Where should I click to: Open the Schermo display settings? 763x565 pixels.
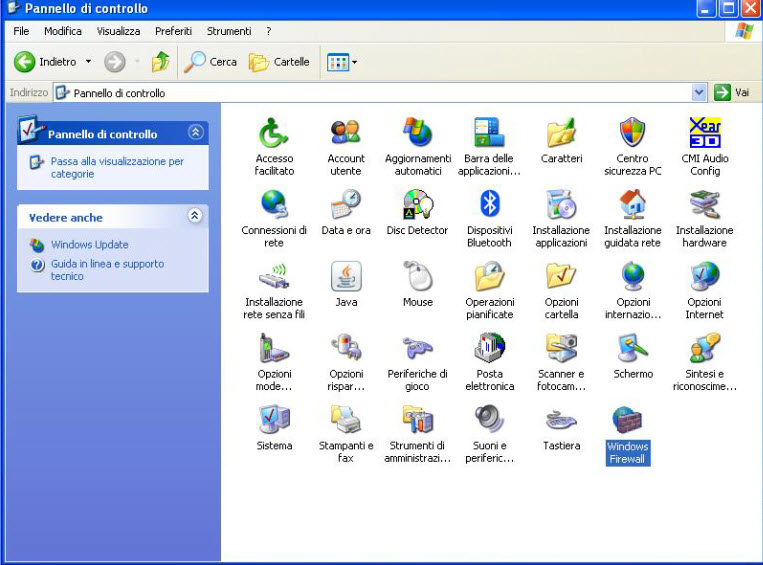pyautogui.click(x=632, y=350)
